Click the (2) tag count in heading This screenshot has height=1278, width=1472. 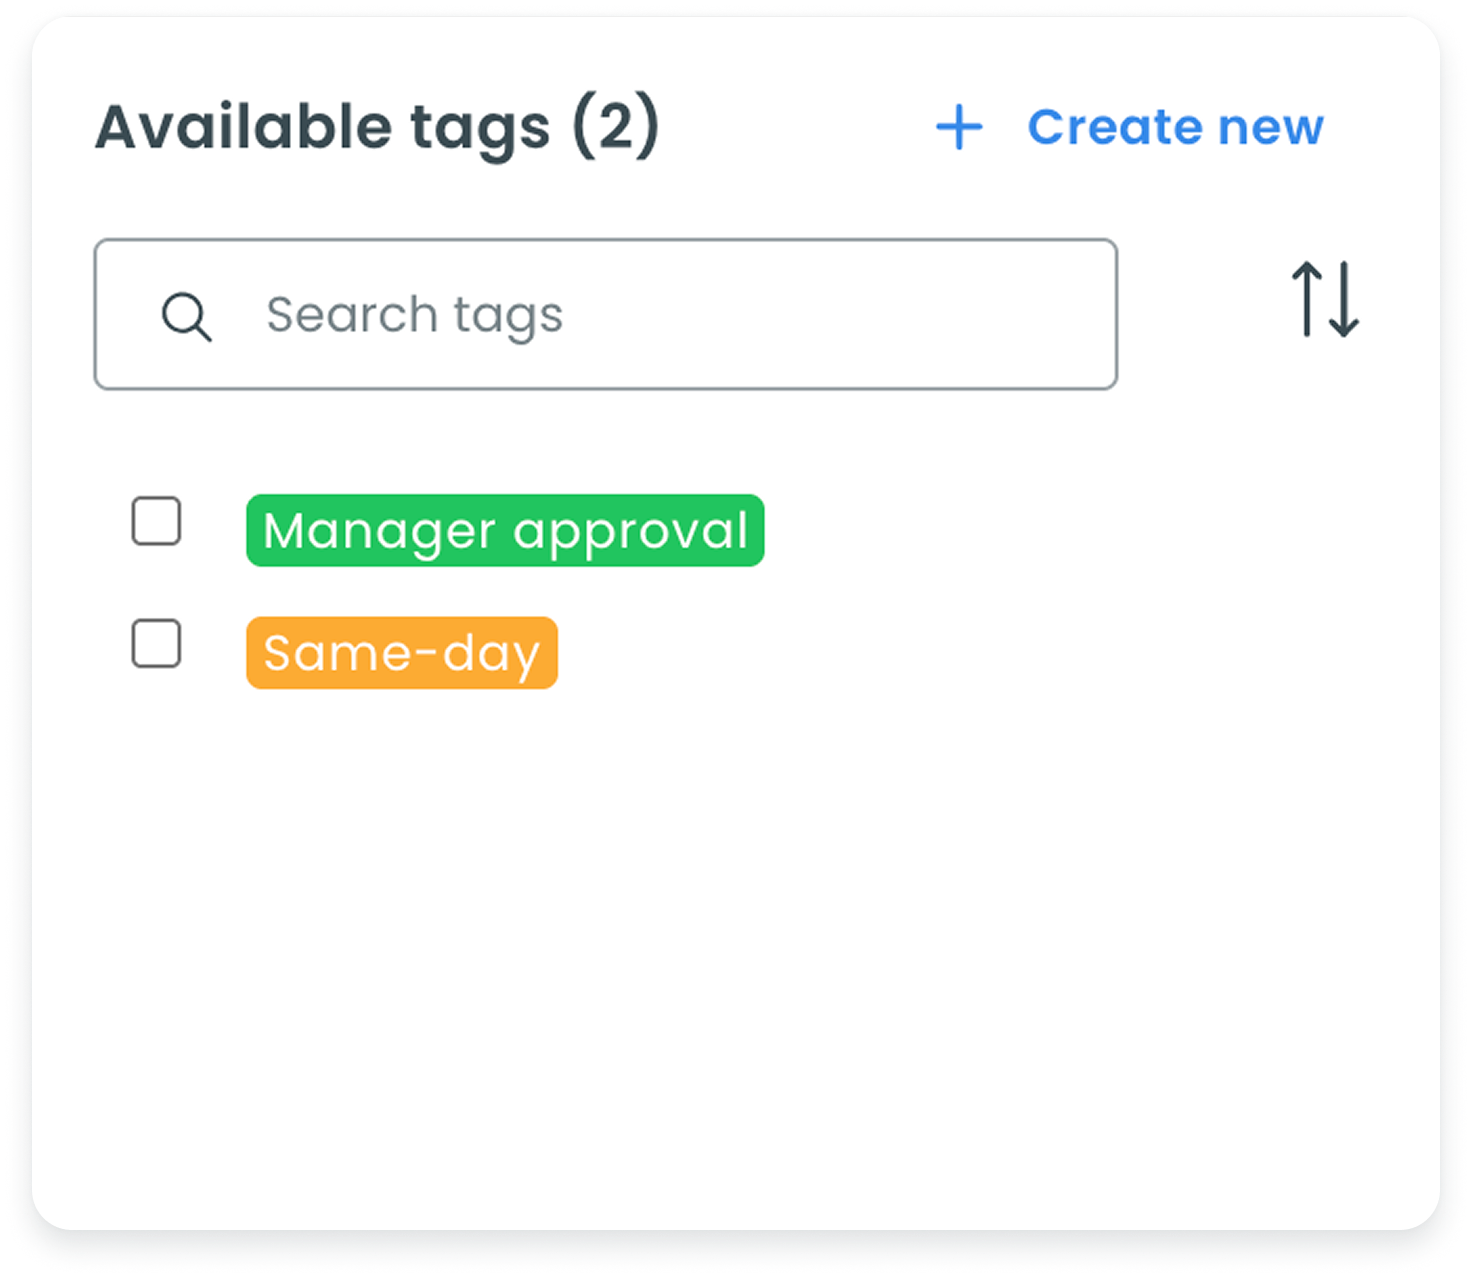616,127
